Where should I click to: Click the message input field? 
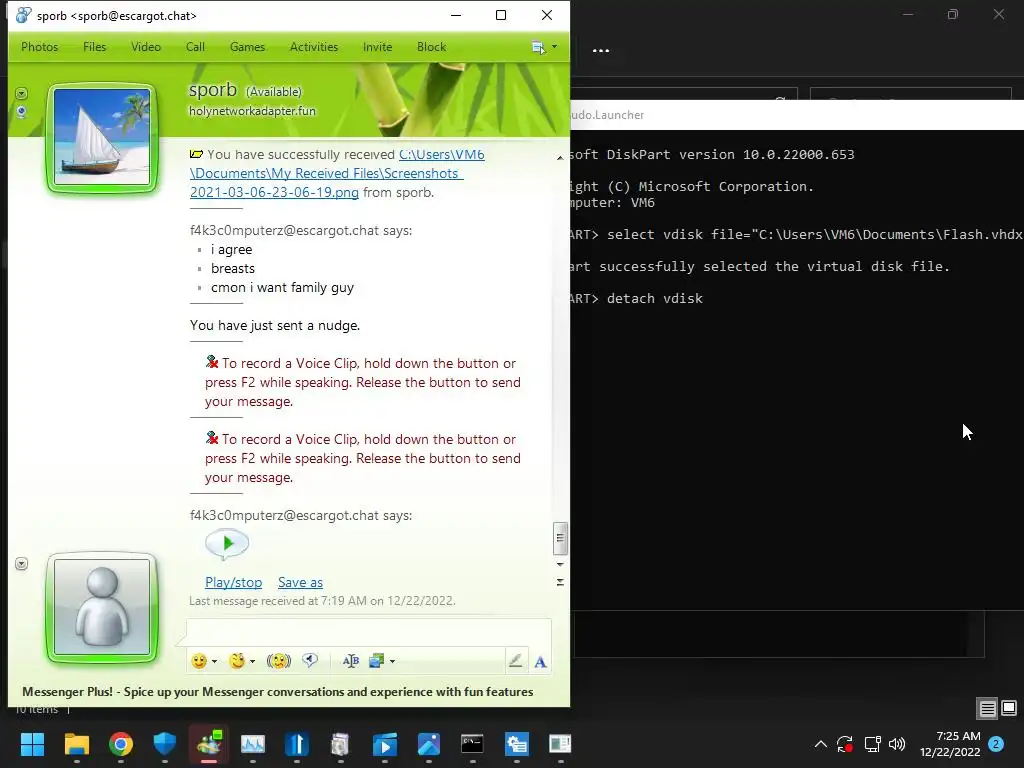pos(369,632)
